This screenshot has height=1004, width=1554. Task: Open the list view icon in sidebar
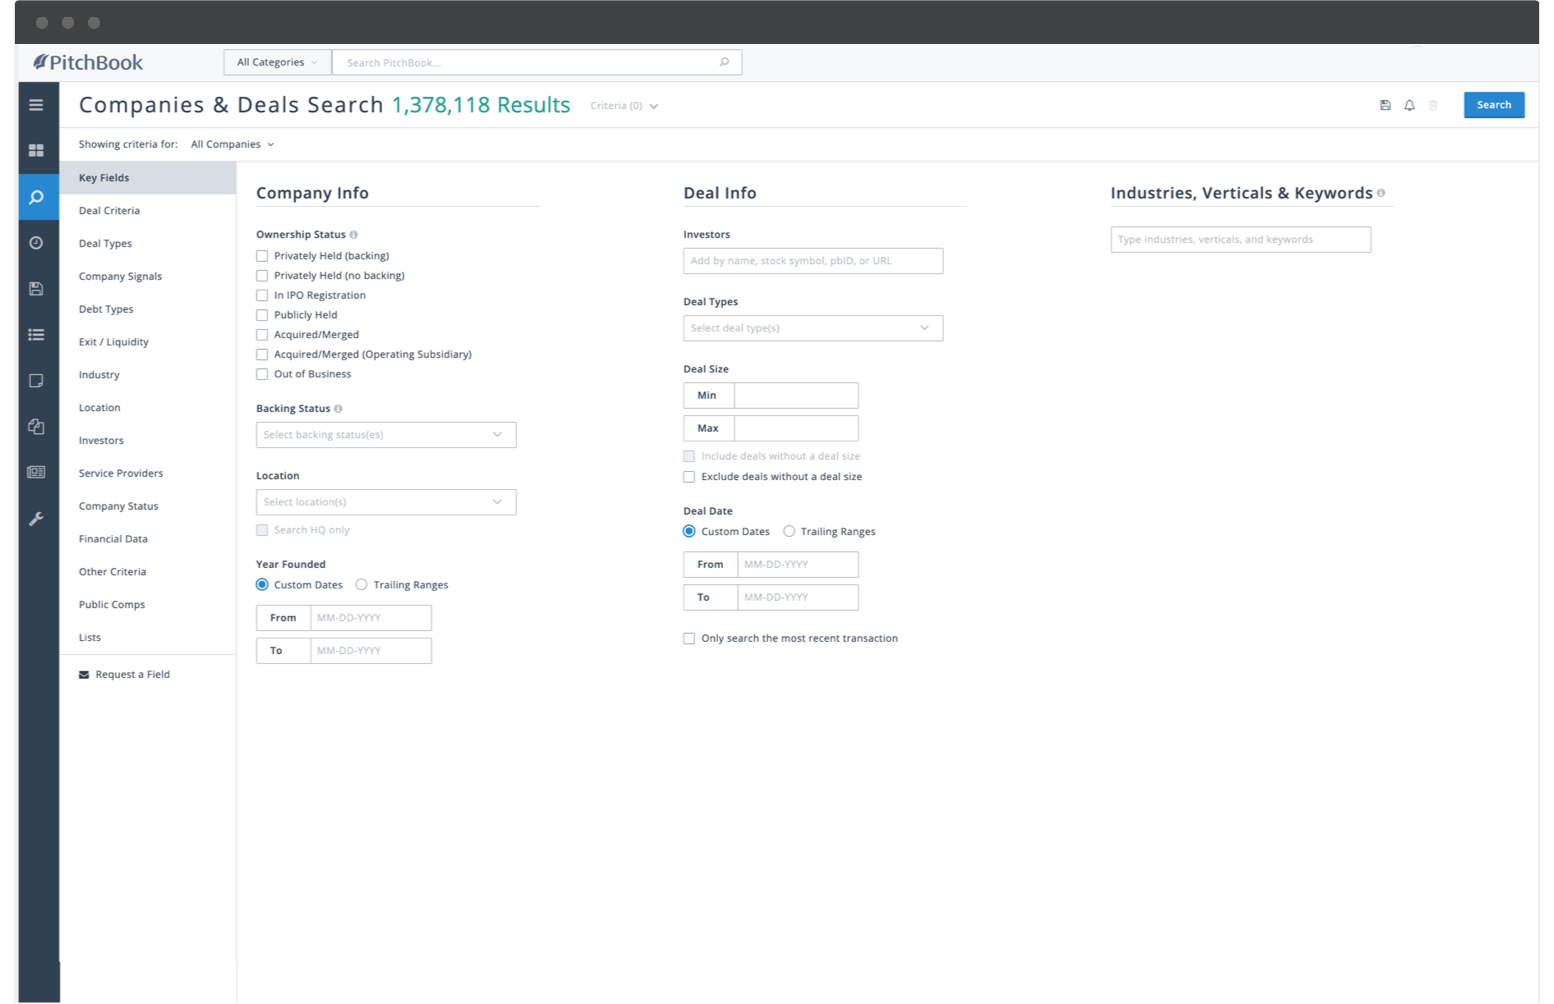coord(37,334)
